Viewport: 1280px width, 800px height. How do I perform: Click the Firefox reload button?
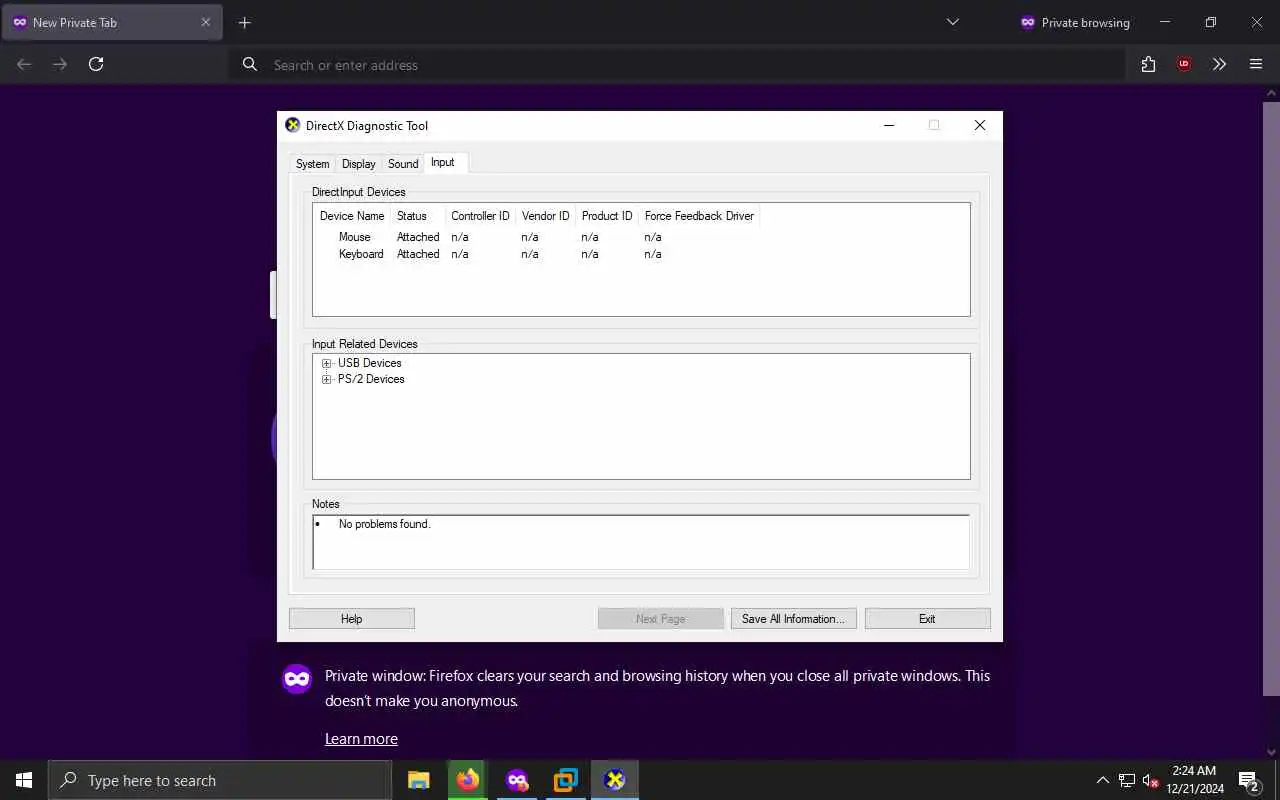coord(96,64)
